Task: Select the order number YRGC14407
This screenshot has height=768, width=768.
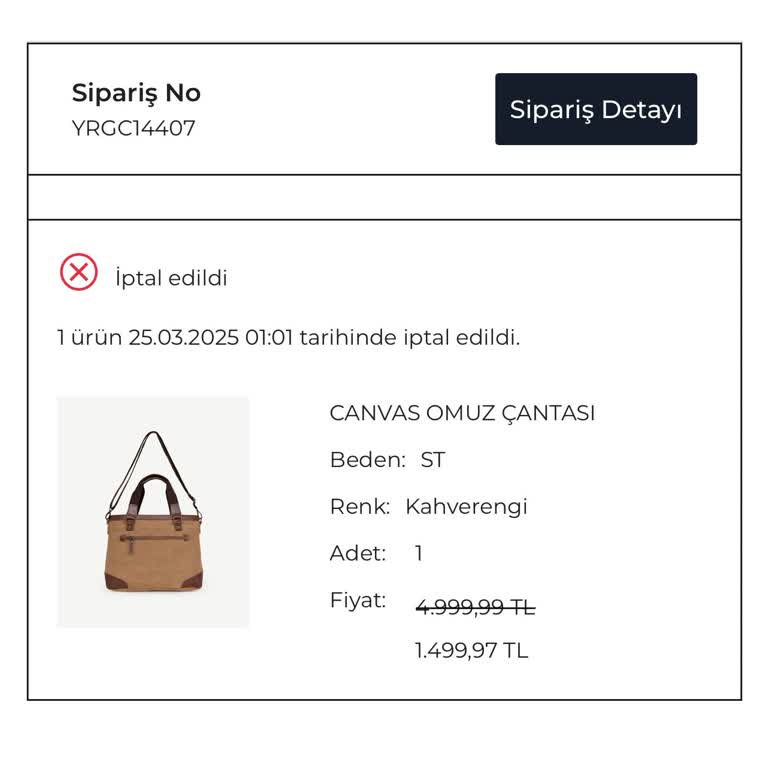Action: pos(133,128)
